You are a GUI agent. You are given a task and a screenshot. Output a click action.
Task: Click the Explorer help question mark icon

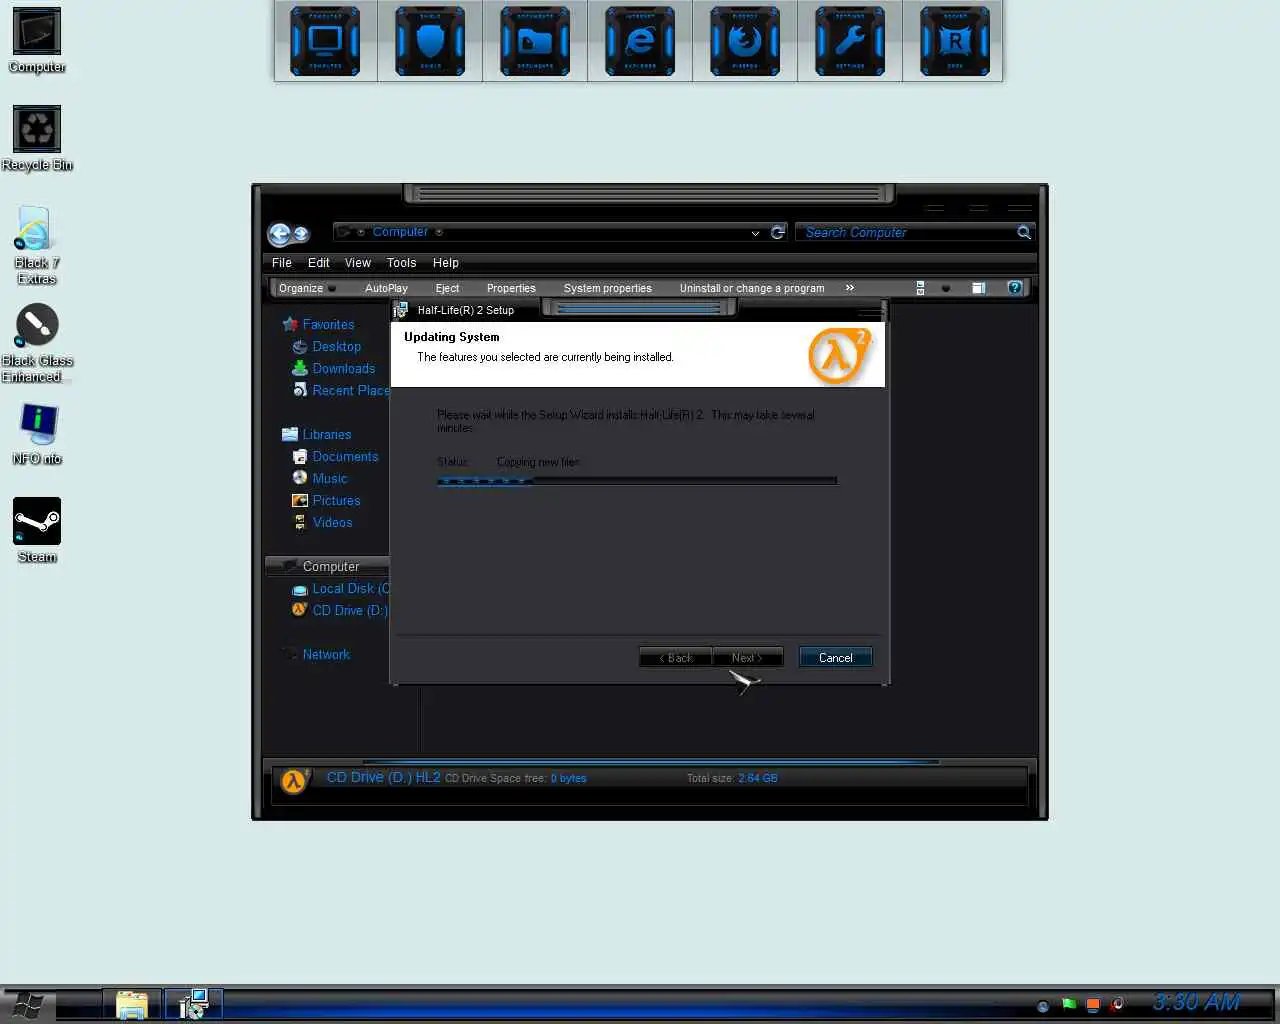1014,288
